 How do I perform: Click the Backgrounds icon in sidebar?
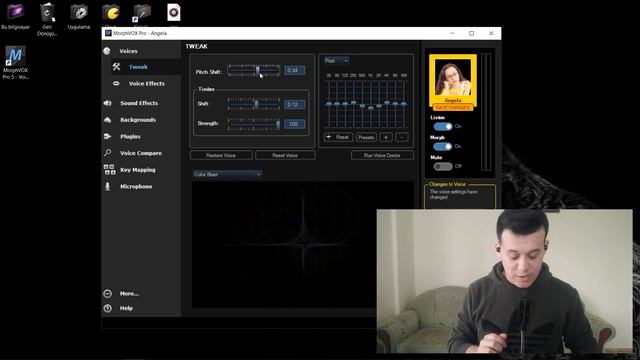[x=107, y=120]
